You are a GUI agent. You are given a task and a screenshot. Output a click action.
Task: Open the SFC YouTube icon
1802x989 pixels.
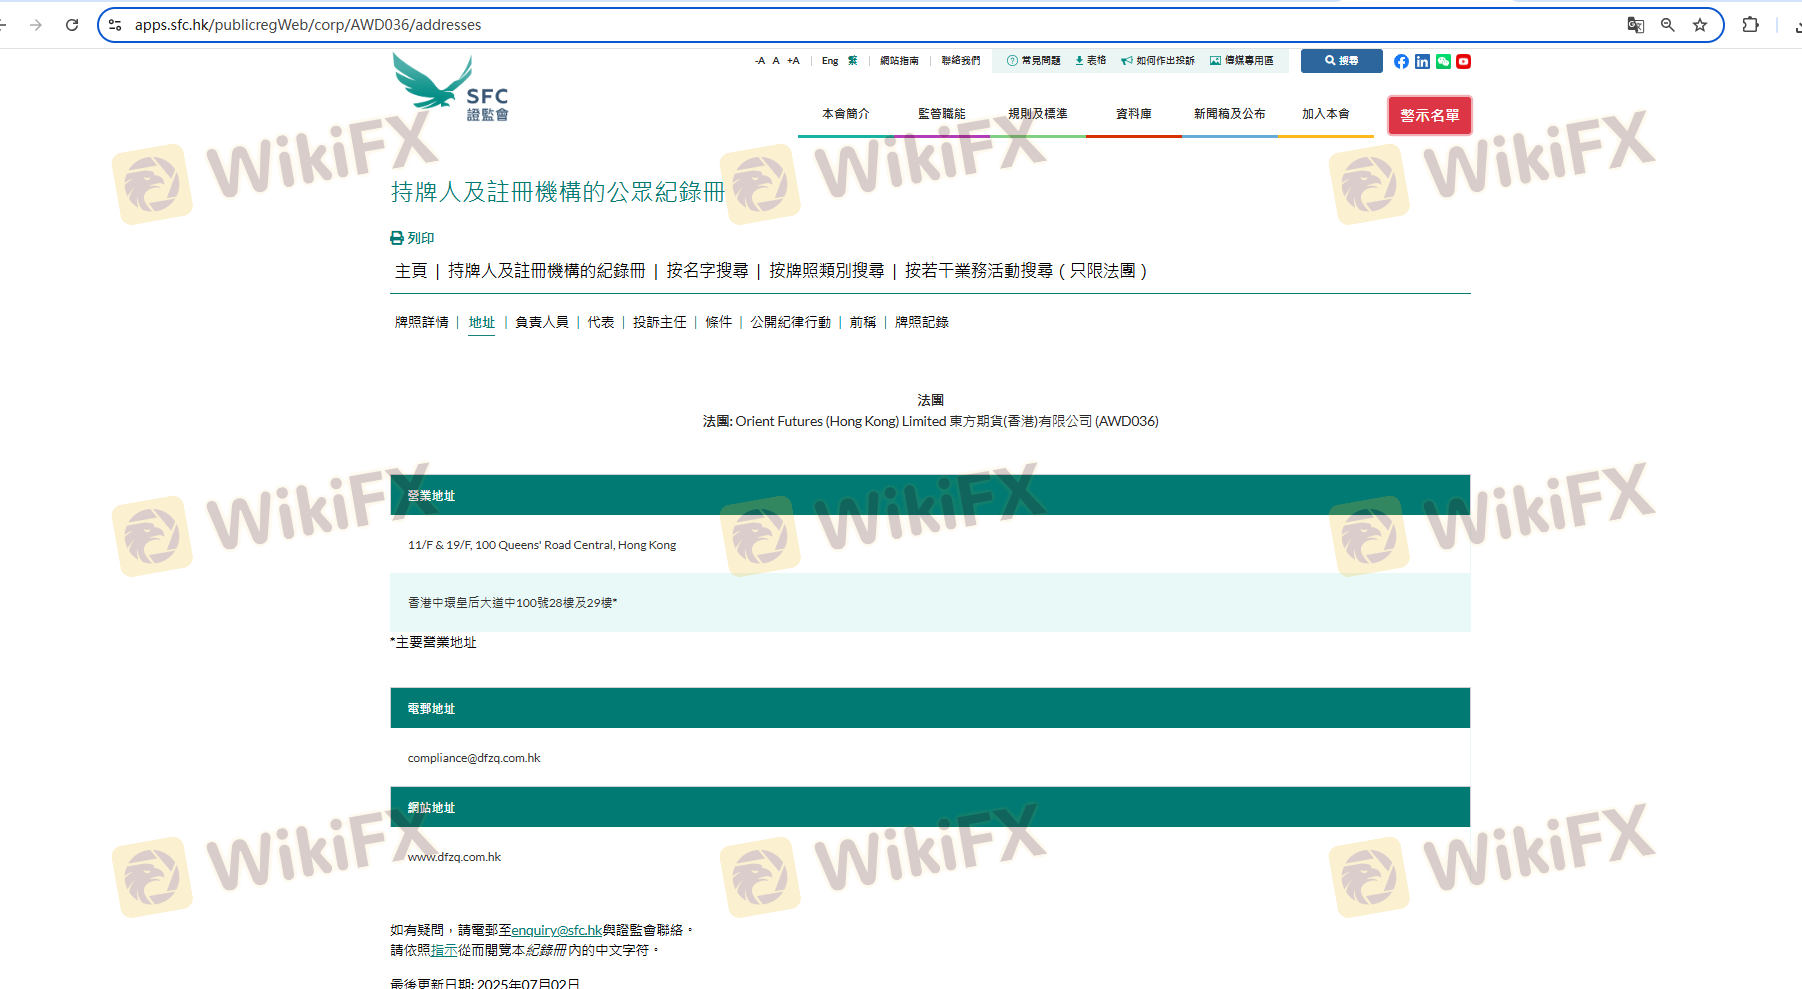[x=1463, y=62]
